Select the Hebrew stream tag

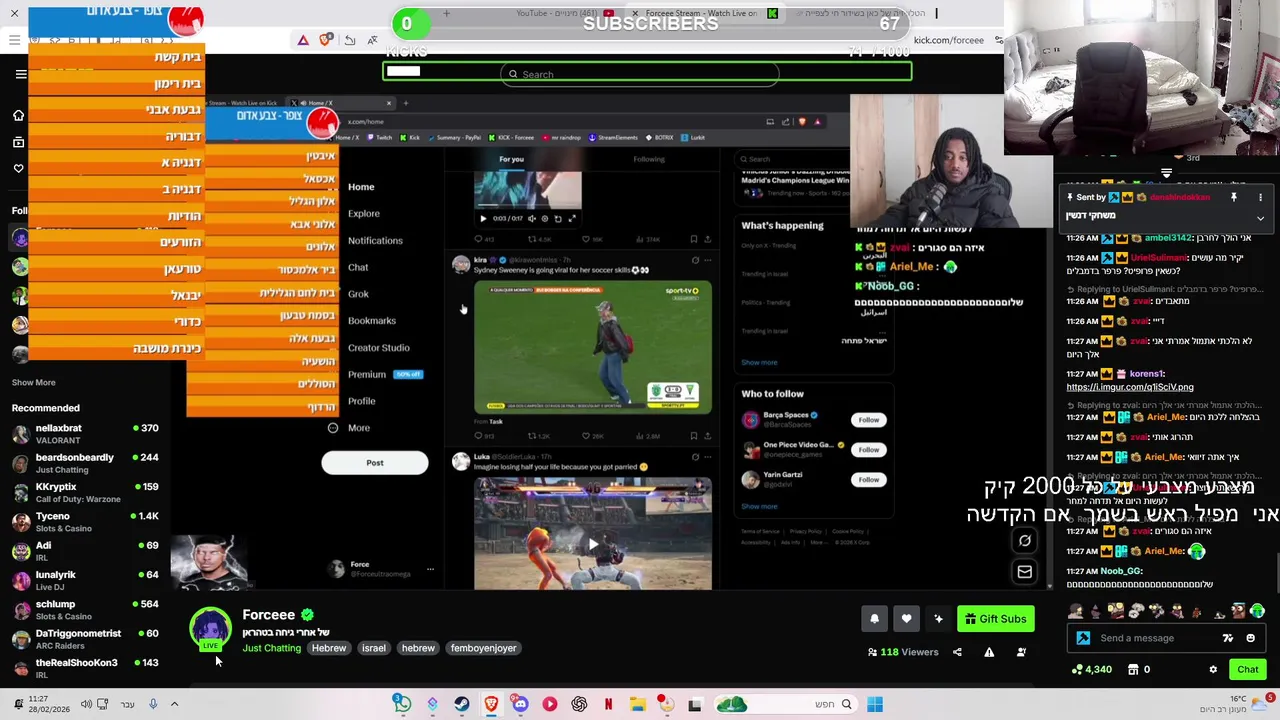coord(328,648)
